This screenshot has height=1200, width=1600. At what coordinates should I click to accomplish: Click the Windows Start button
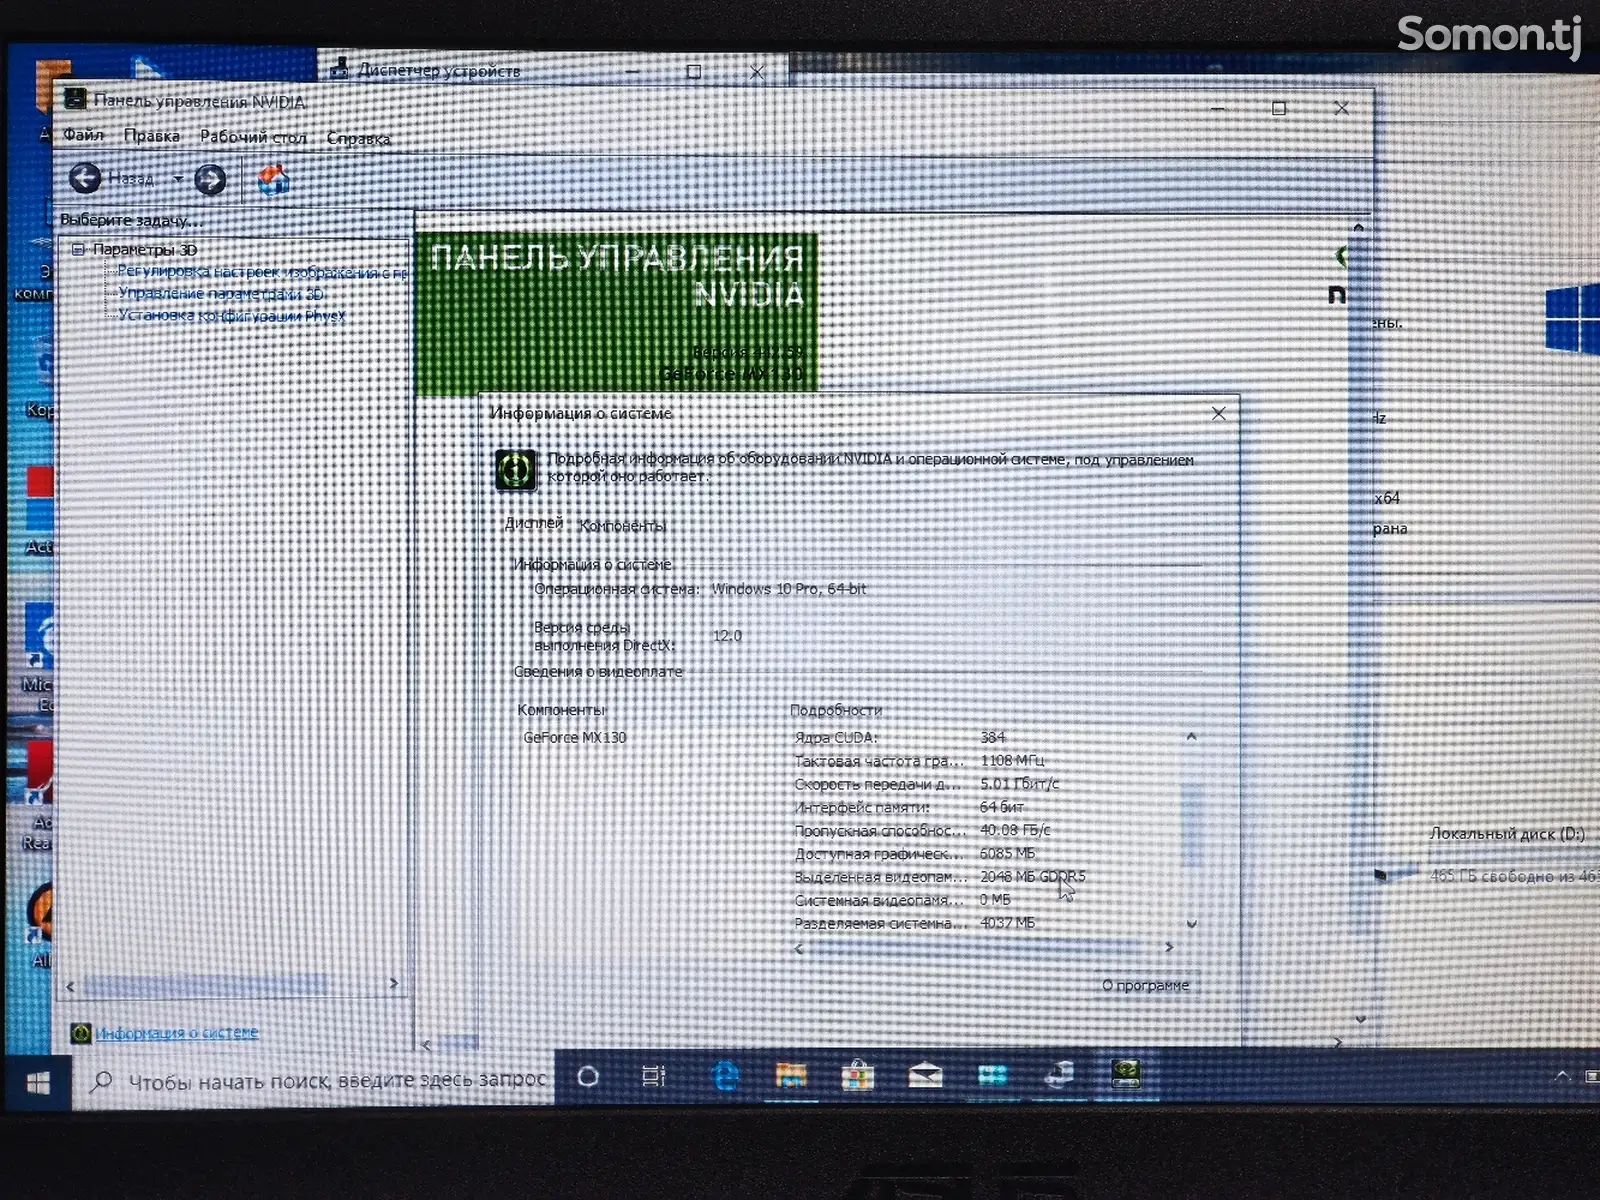point(38,1083)
